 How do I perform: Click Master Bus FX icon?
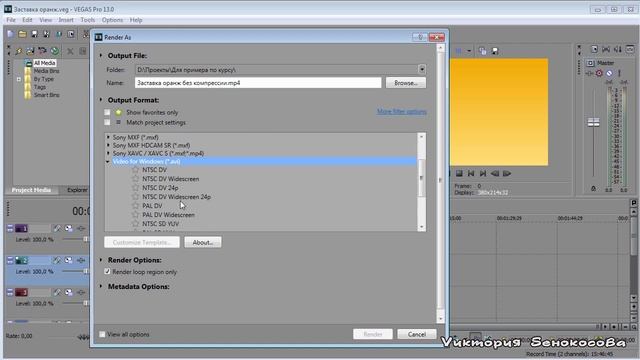pyautogui.click(x=589, y=73)
